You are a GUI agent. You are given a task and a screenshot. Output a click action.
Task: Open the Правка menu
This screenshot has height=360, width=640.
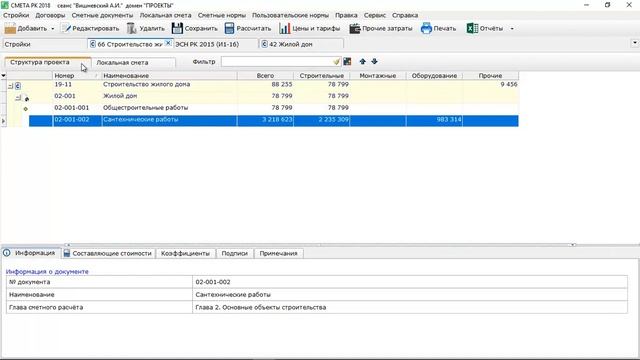tap(346, 15)
